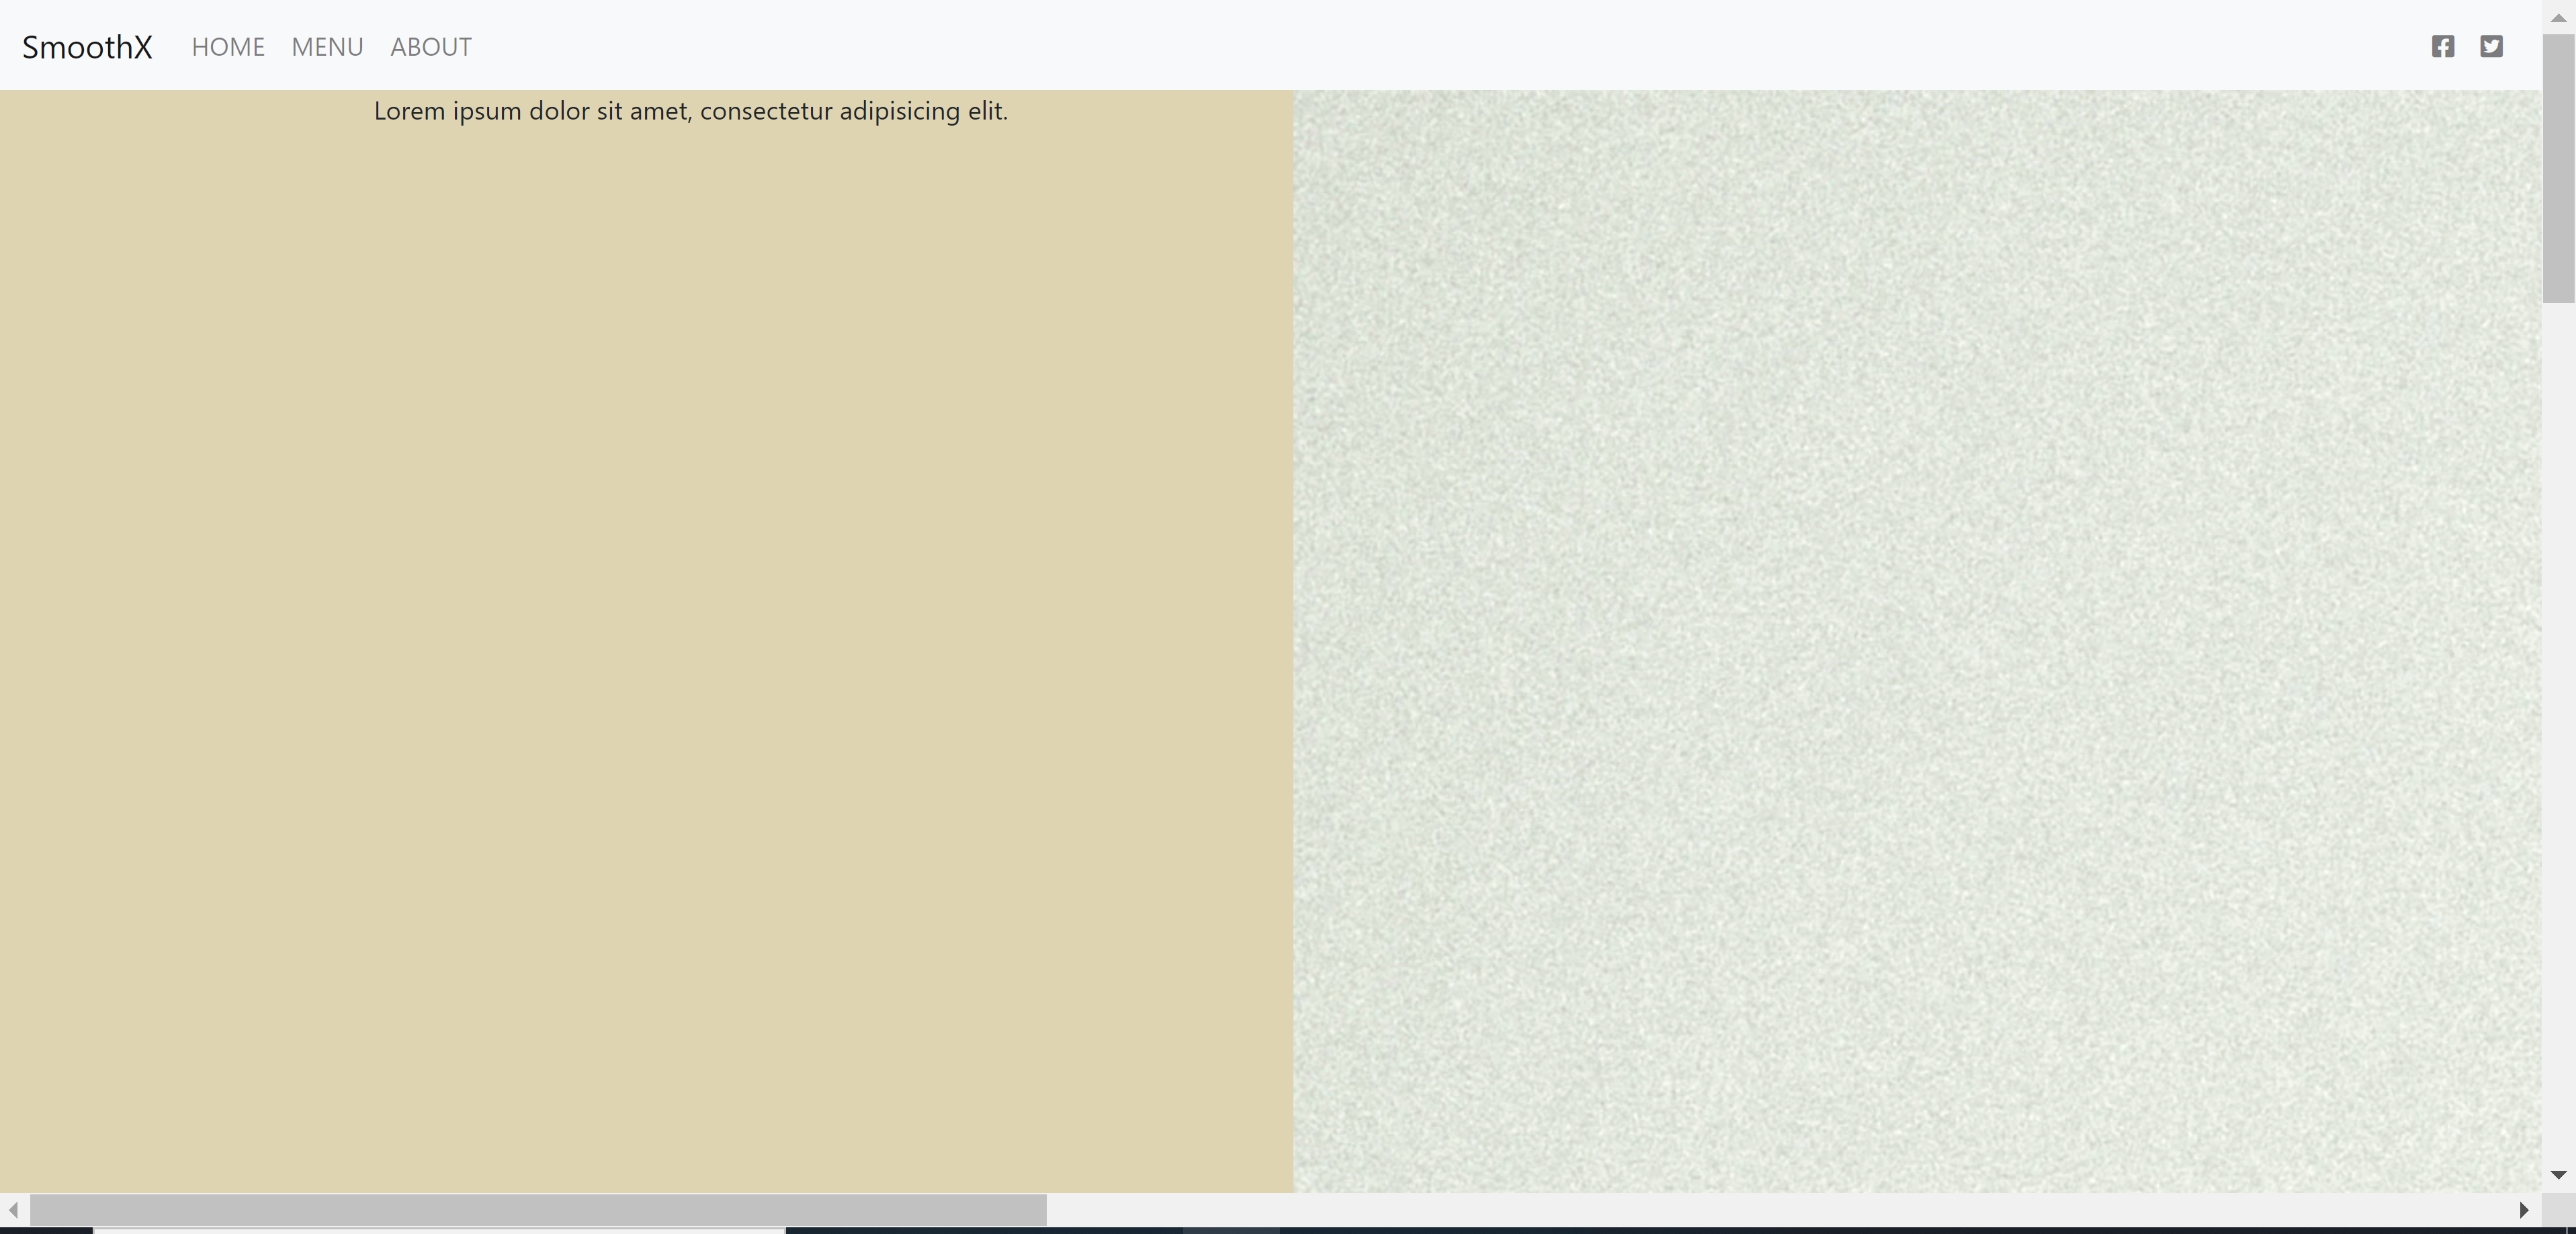Open the MENU nav item
Viewport: 2576px width, 1234px height.
[x=327, y=47]
